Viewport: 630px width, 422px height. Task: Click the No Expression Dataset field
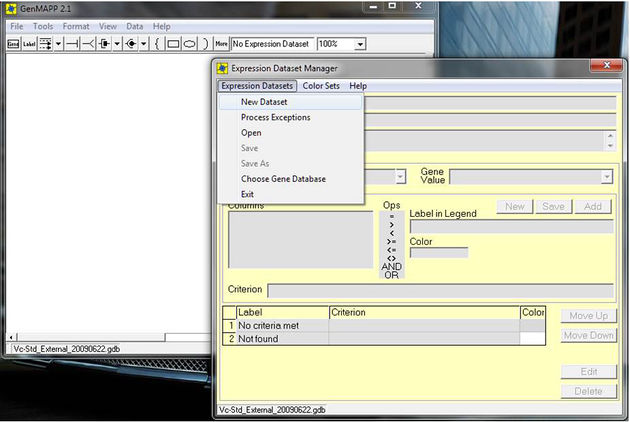tap(272, 44)
